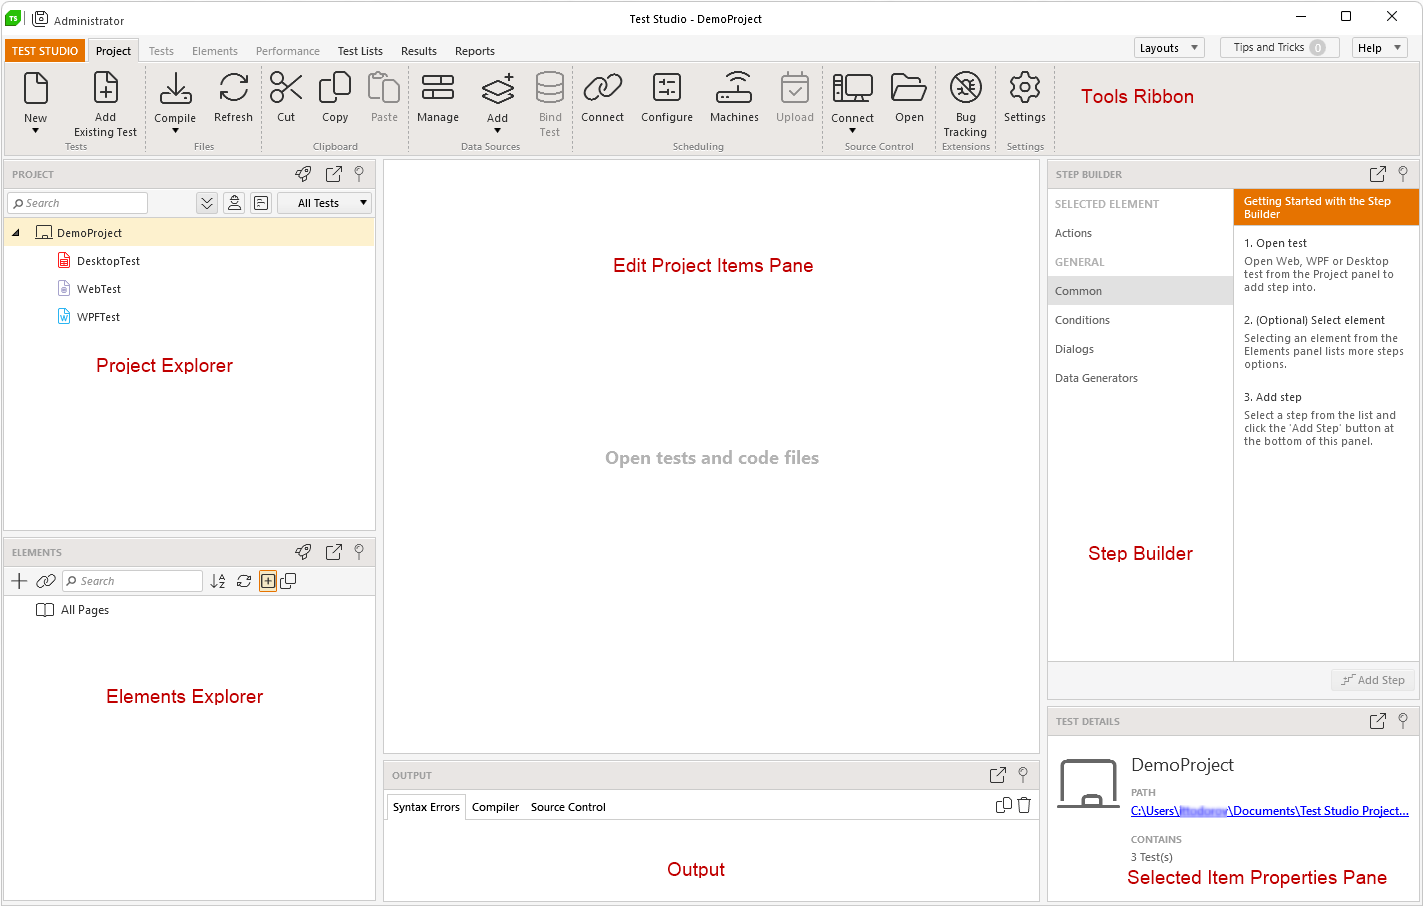The image size is (1423, 906).
Task: Refresh the Elements panel
Action: [244, 581]
